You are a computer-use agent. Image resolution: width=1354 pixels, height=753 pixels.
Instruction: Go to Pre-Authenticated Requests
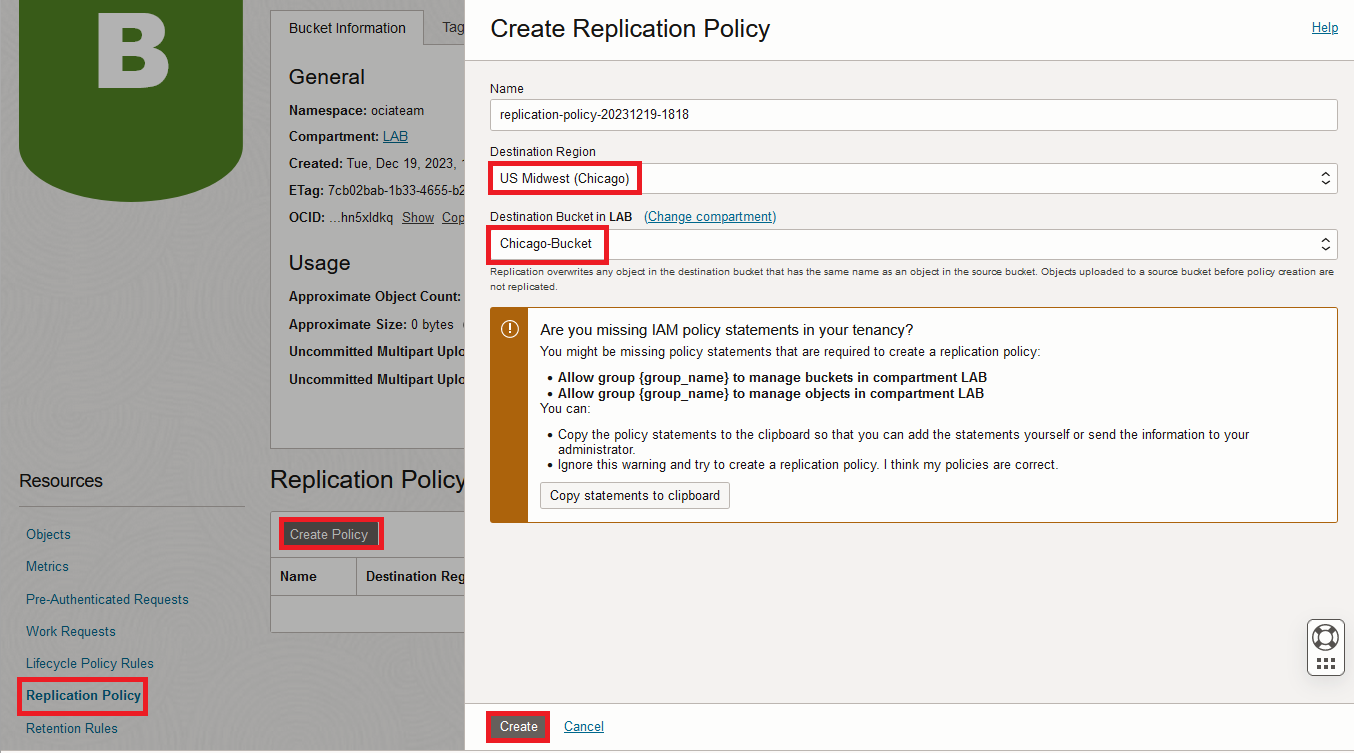click(107, 599)
